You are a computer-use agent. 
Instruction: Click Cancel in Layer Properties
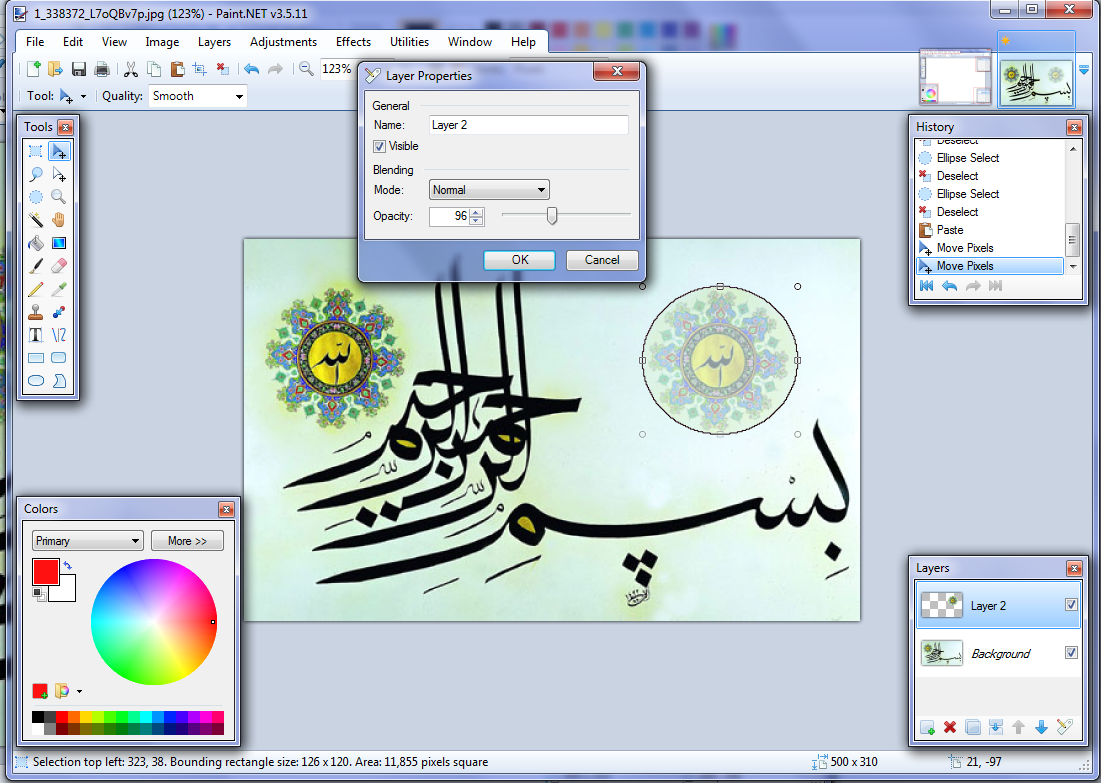602,260
